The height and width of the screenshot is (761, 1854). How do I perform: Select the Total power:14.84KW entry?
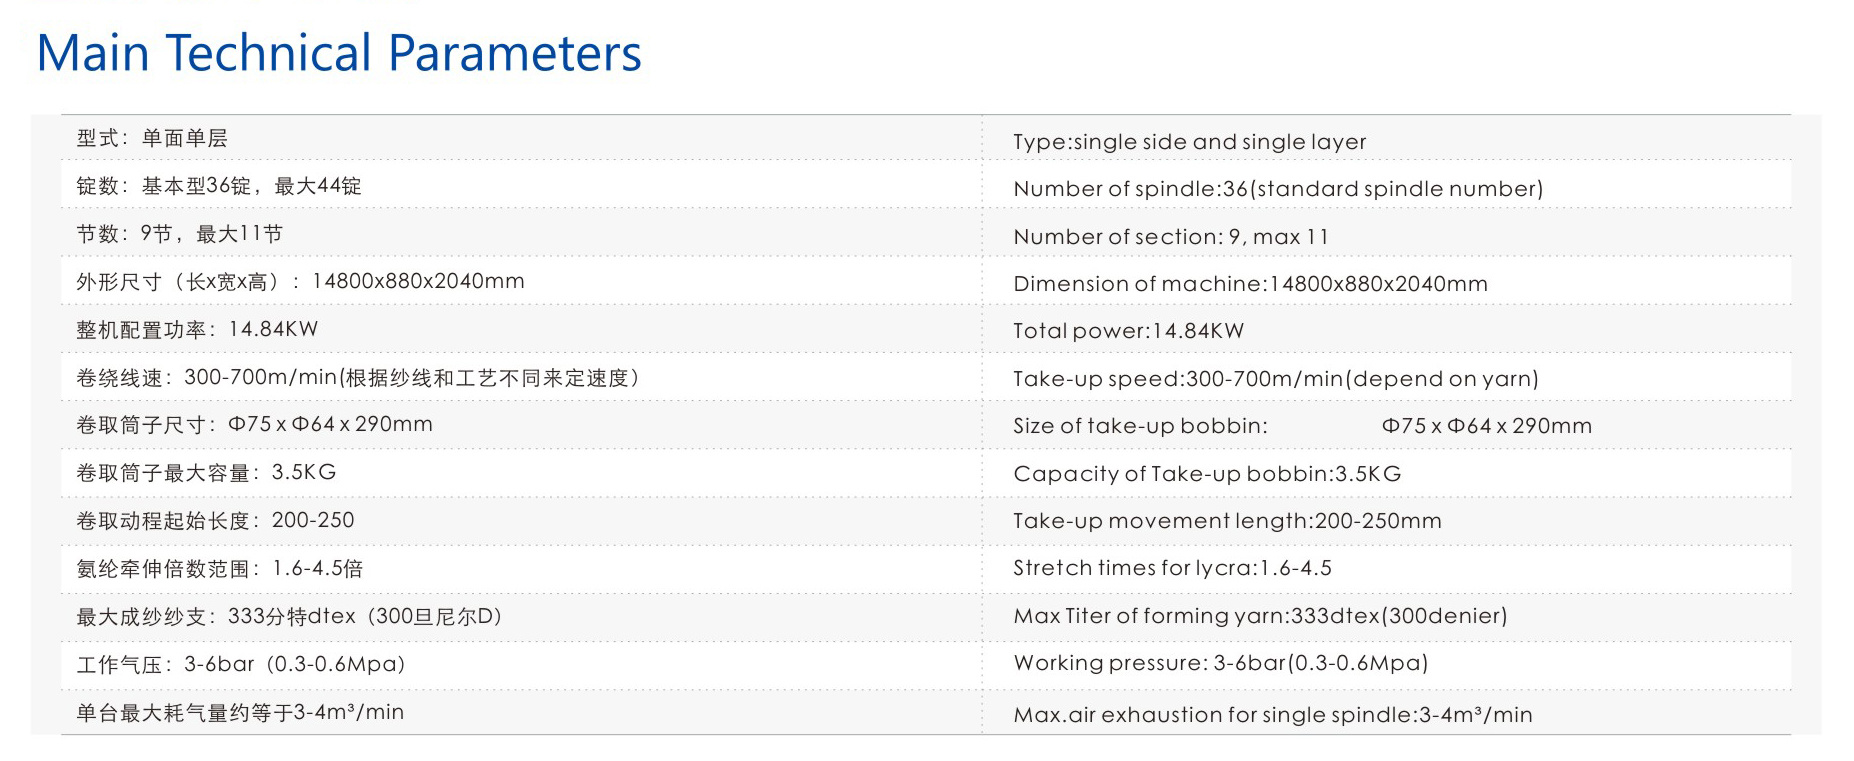click(x=1128, y=331)
